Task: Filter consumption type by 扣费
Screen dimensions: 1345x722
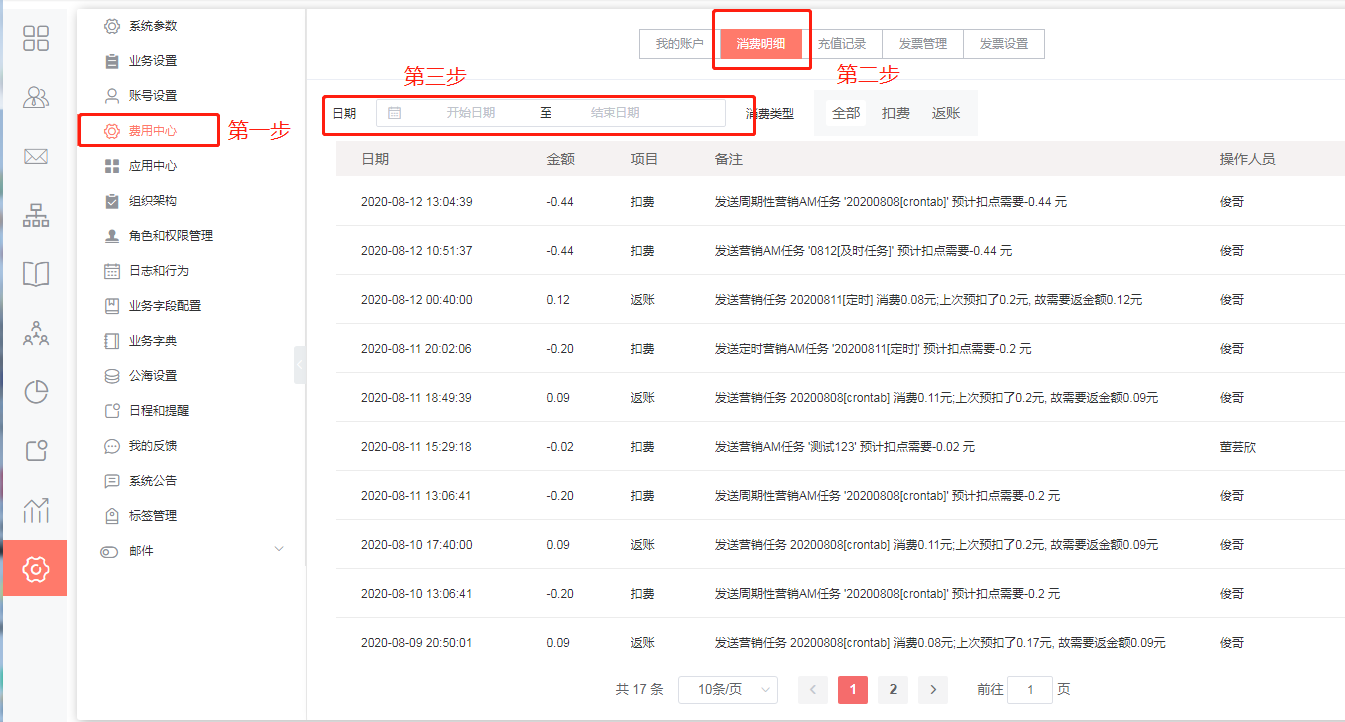Action: (x=896, y=113)
